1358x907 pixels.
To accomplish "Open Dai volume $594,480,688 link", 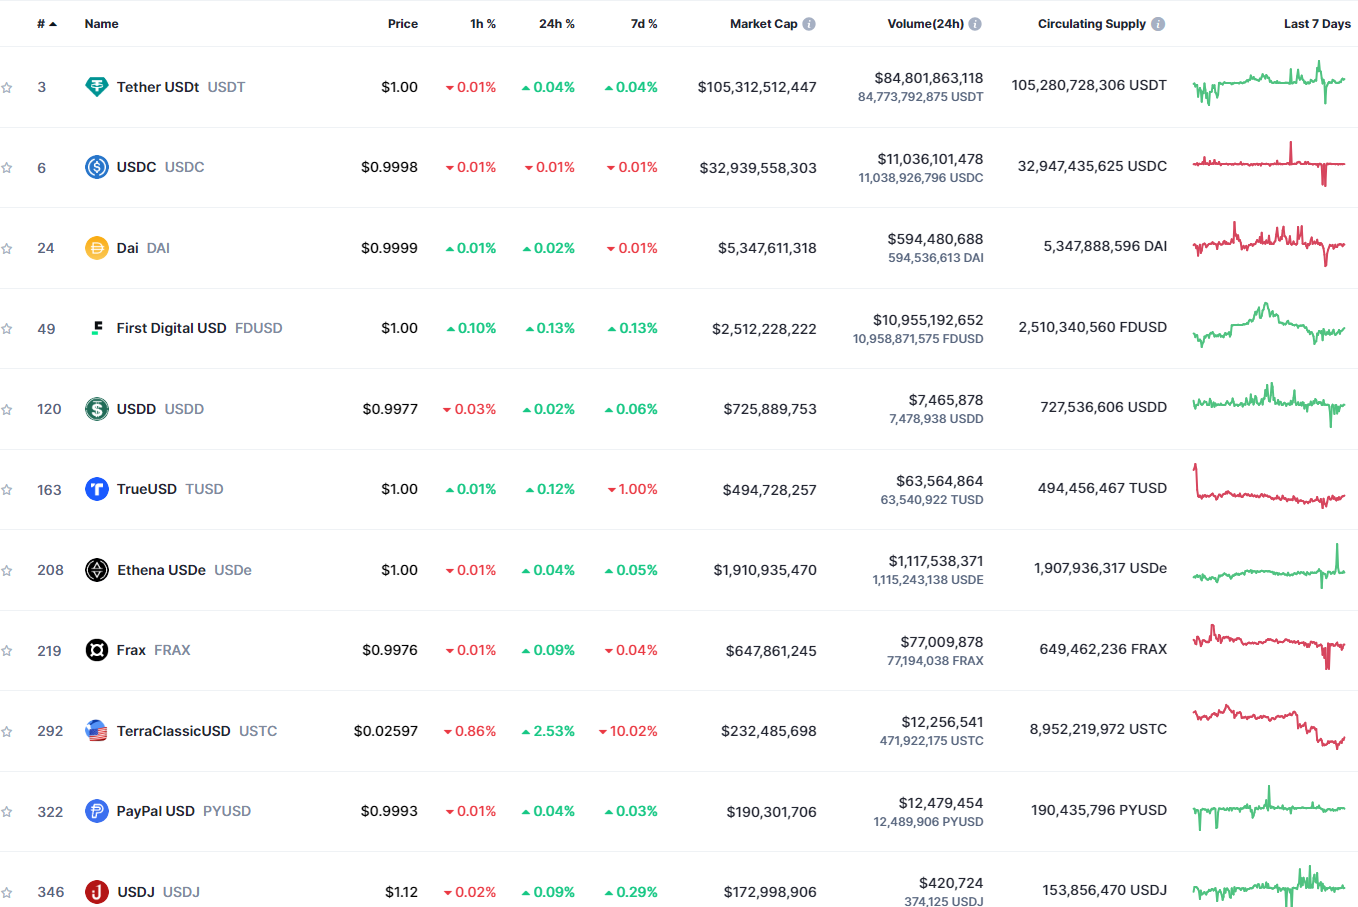I will point(935,239).
